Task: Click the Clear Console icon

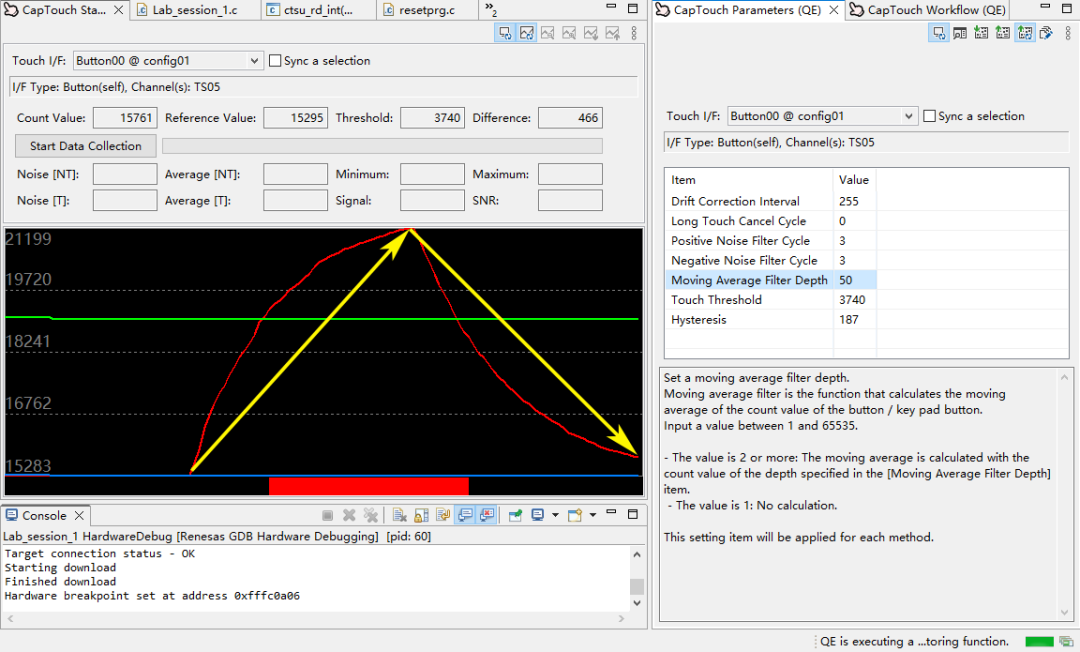Action: (399, 516)
